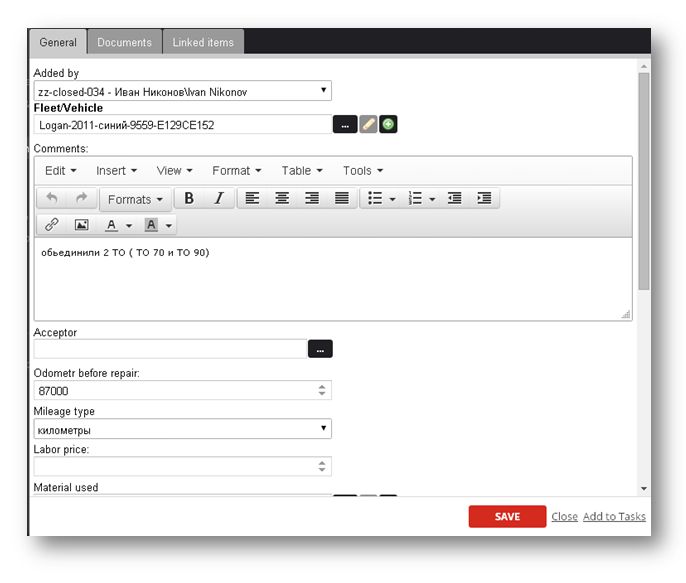Browse Fleet/Vehicle with ellipsis button
The width and height of the screenshot is (686, 583).
(345, 125)
